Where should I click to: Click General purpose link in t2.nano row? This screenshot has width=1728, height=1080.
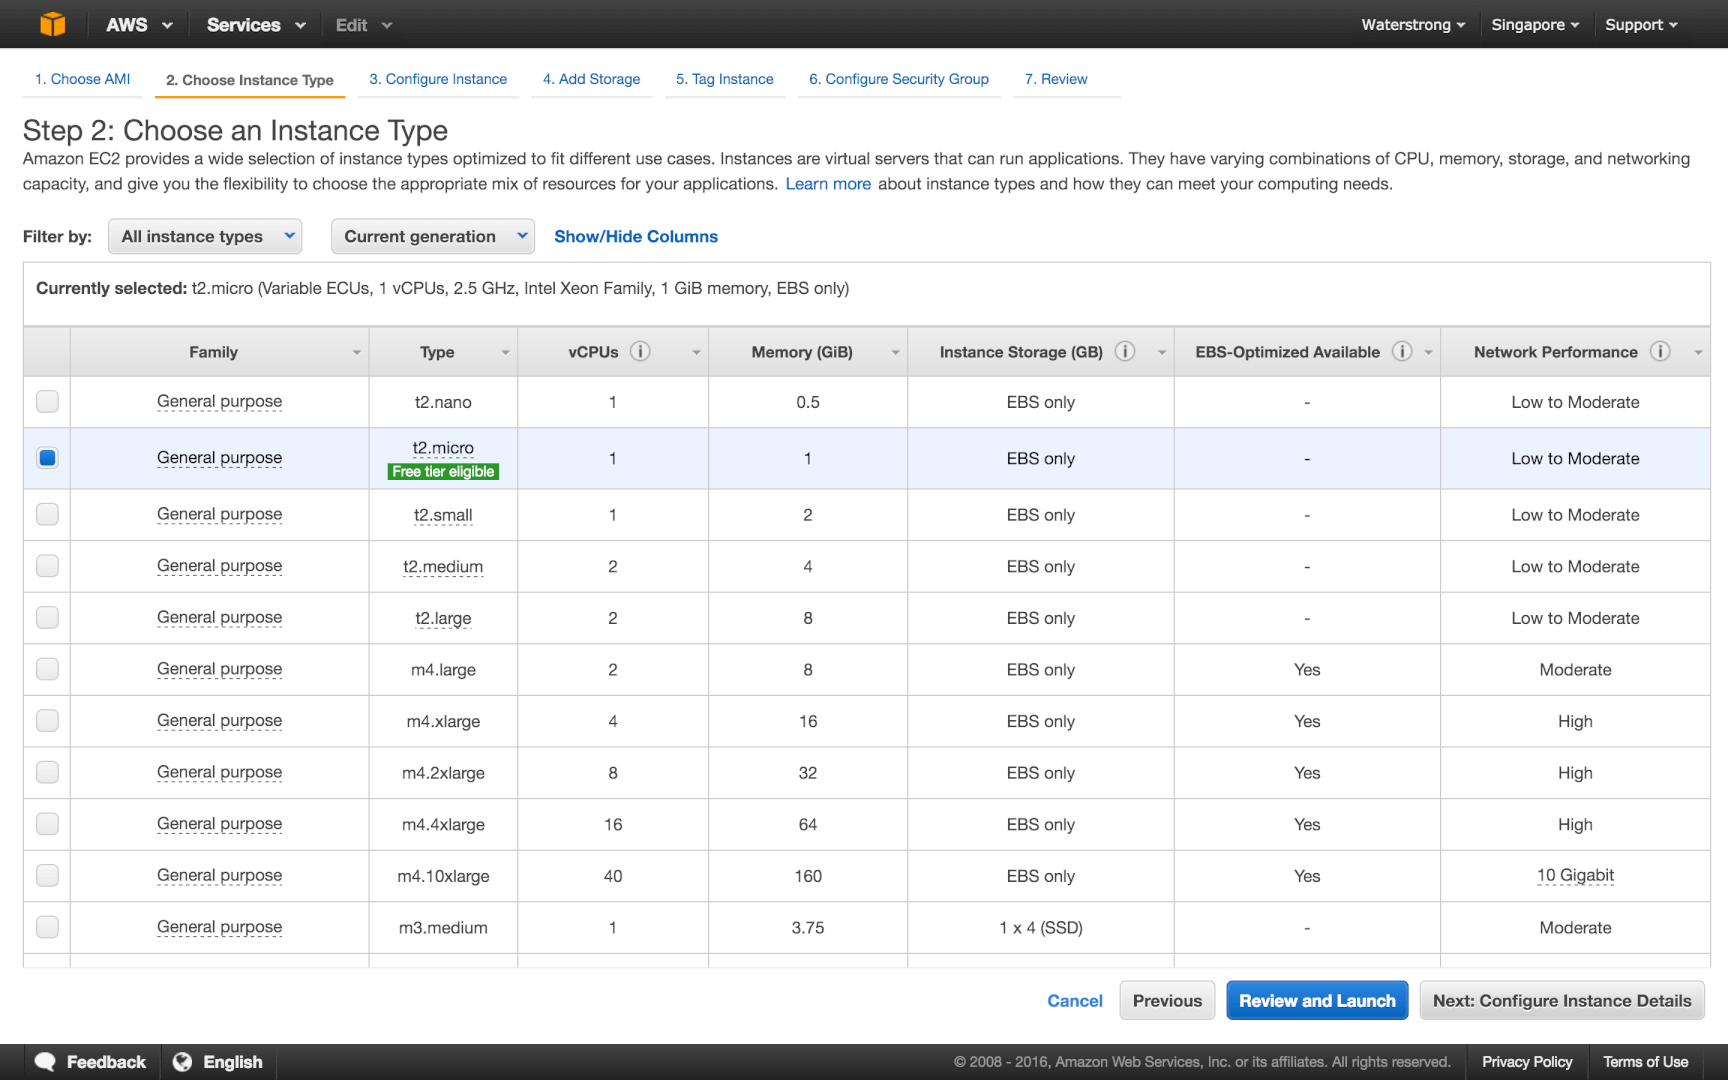coord(219,402)
